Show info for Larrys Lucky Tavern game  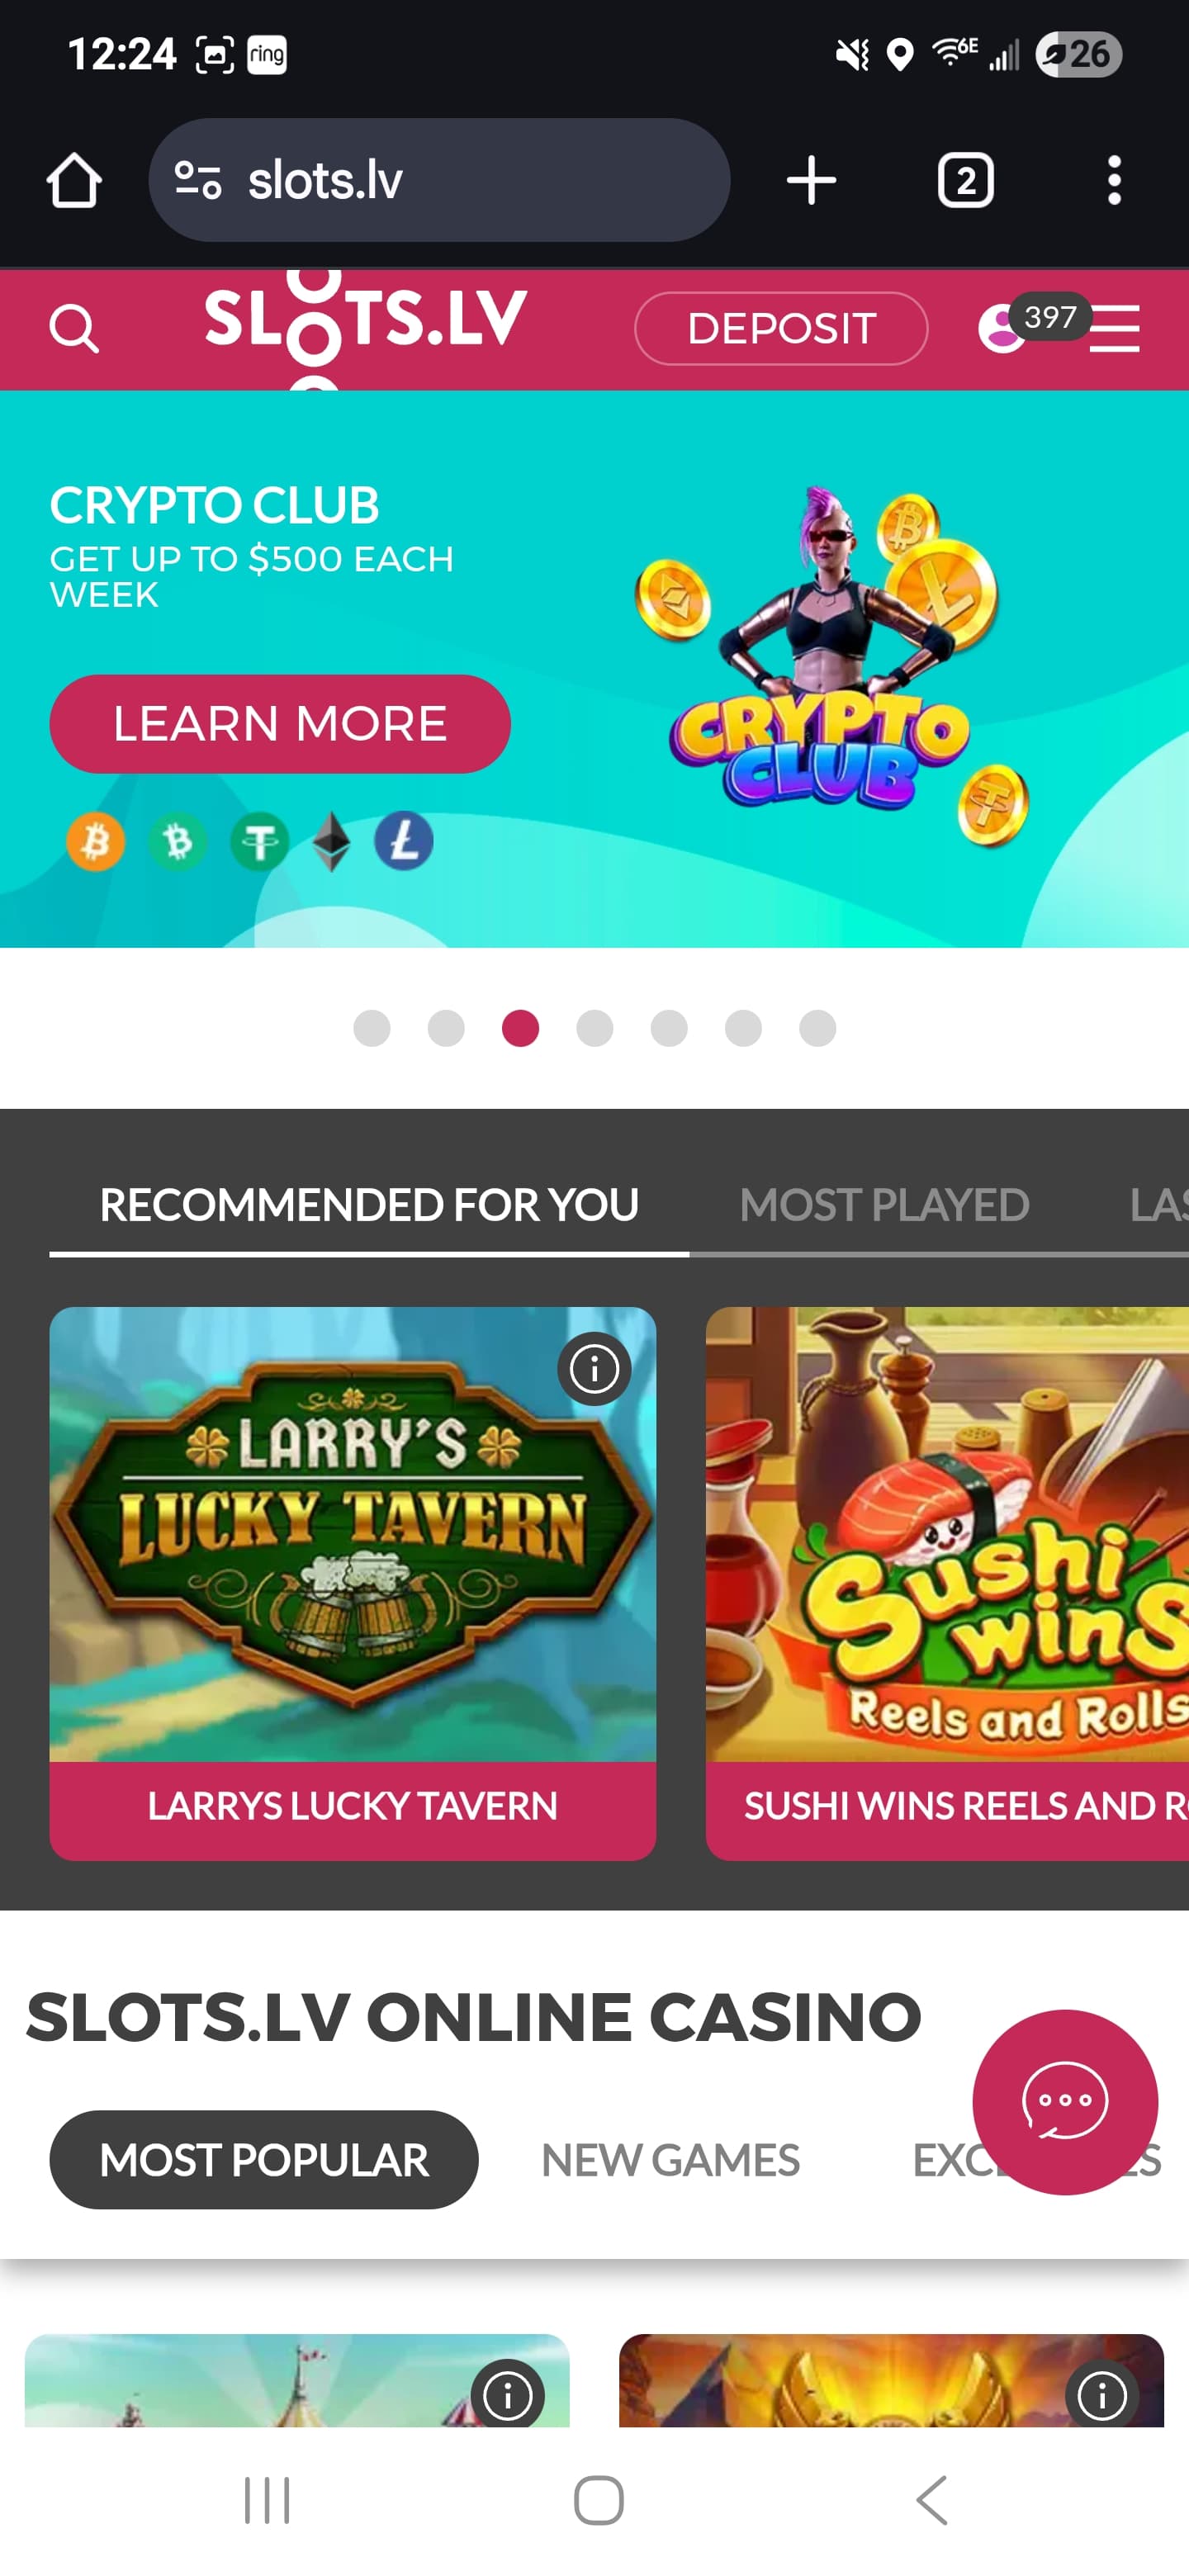click(x=594, y=1368)
